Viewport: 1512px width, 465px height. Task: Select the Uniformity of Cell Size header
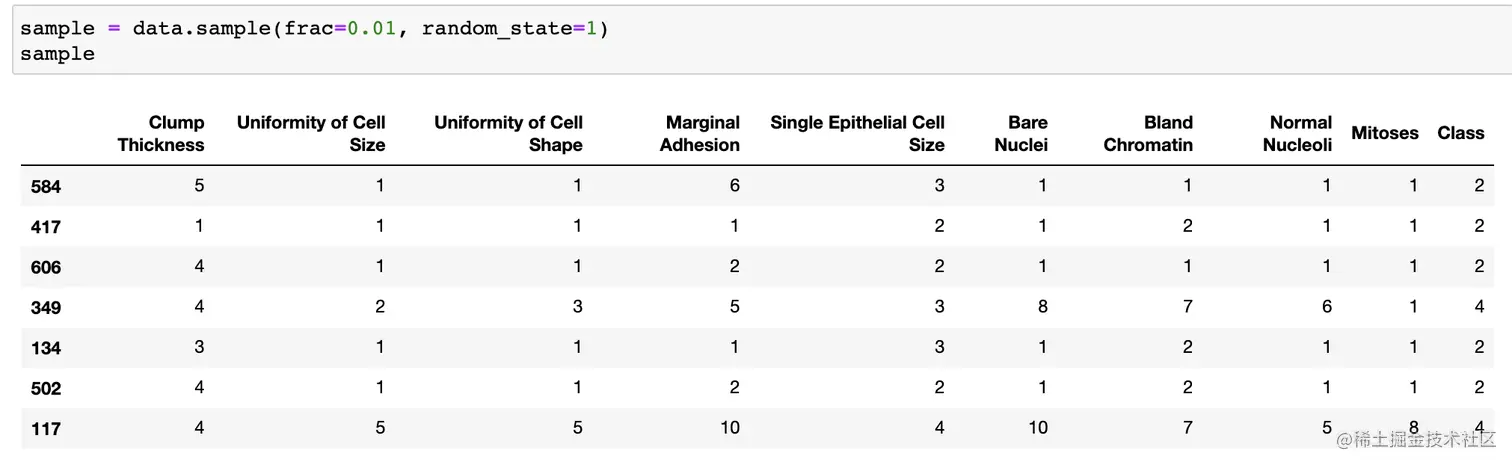click(x=311, y=133)
